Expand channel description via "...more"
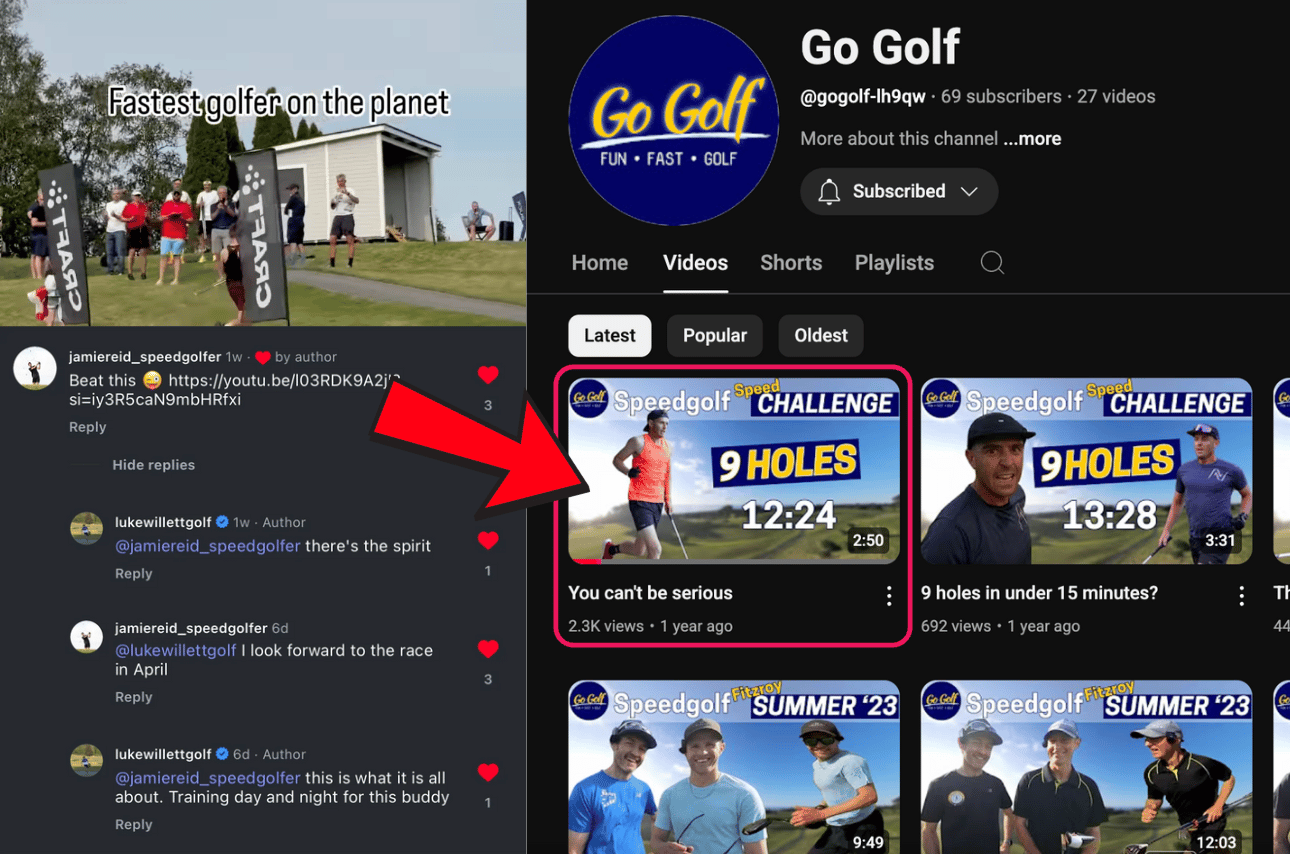 pos(1032,139)
